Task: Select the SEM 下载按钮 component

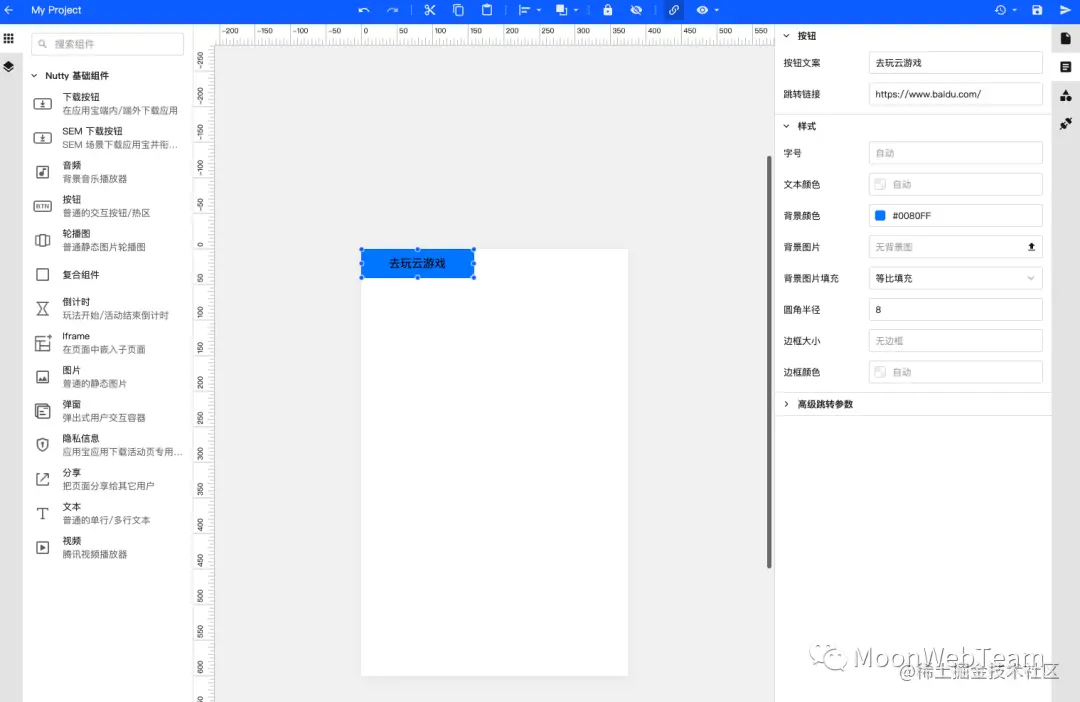Action: pos(107,138)
